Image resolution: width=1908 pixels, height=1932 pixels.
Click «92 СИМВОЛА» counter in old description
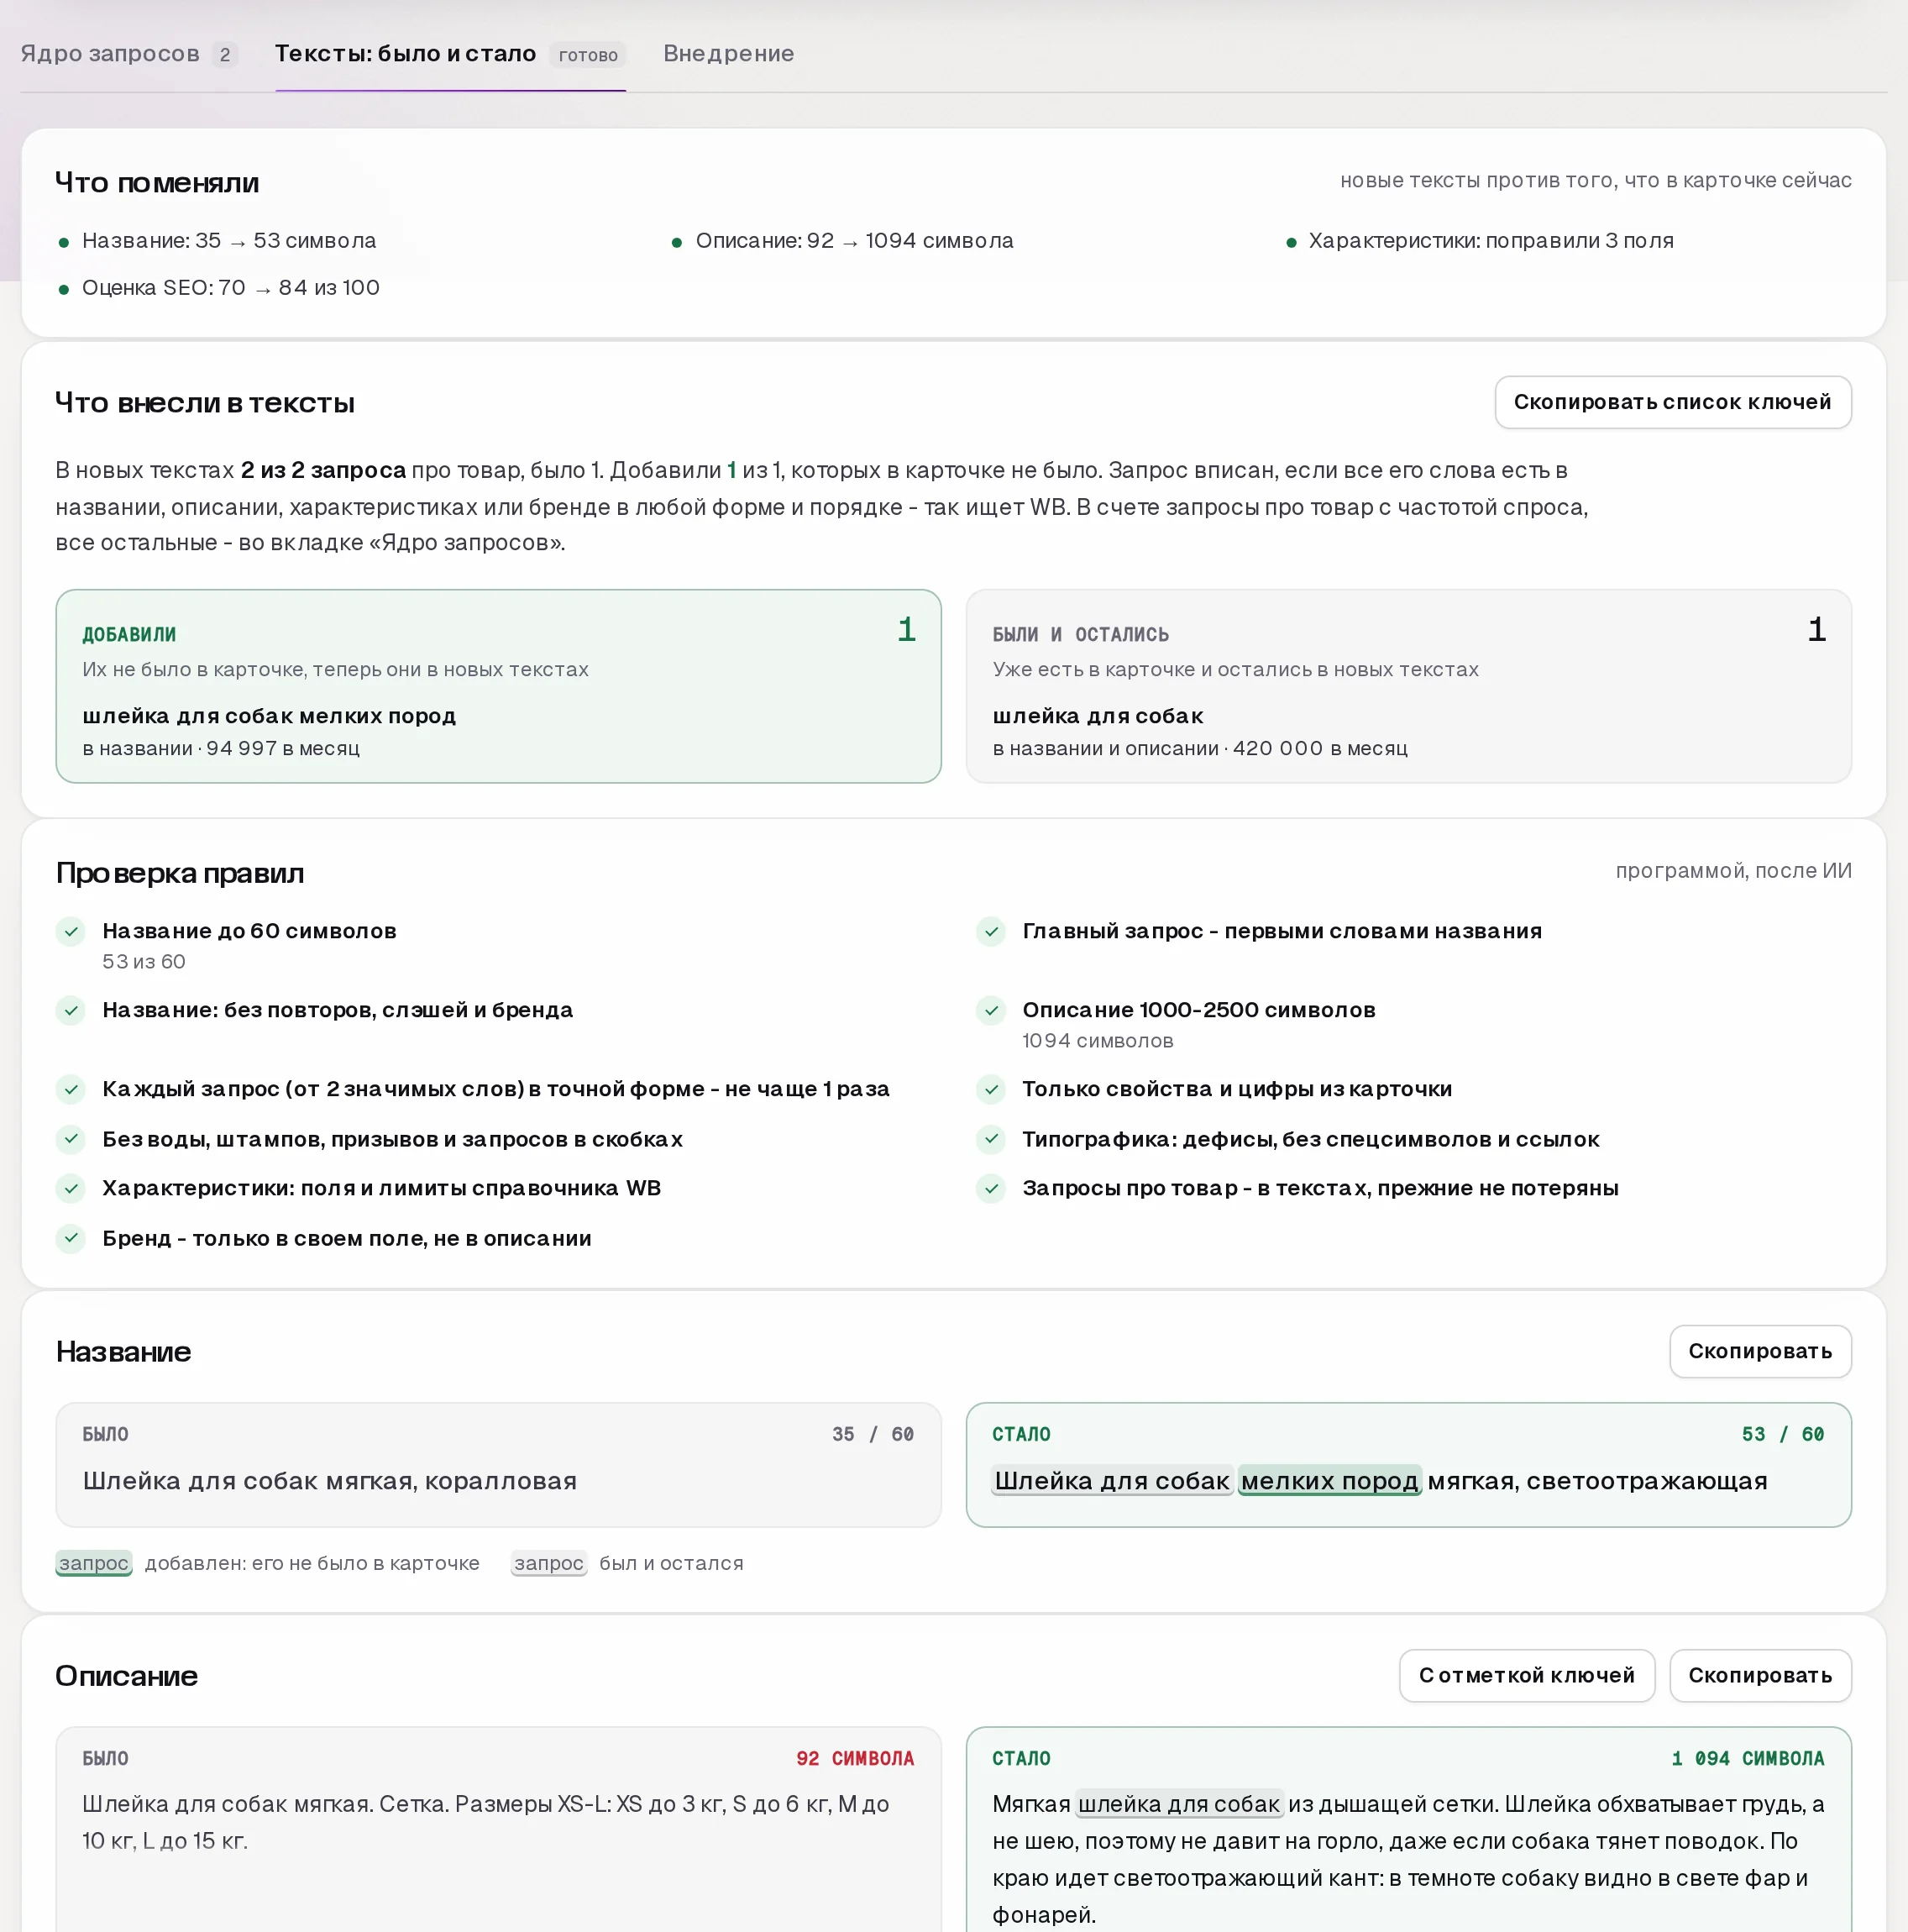pyautogui.click(x=855, y=1758)
